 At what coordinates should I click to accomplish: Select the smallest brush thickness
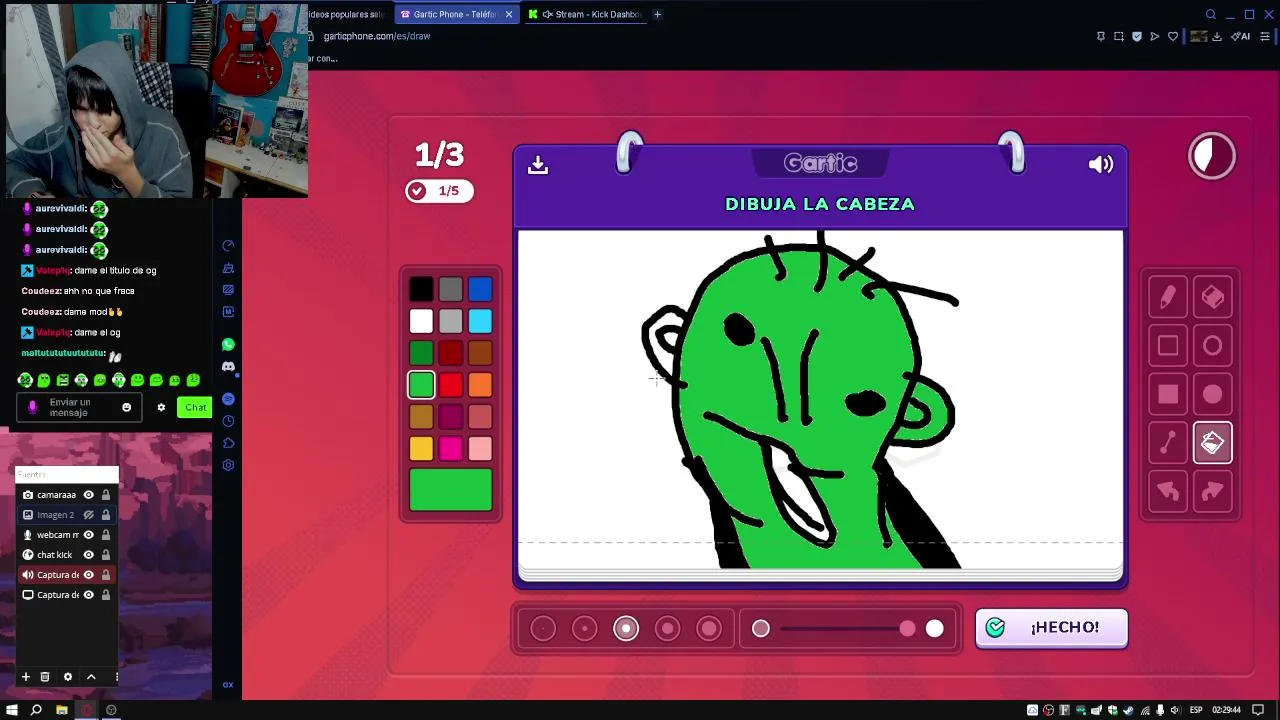click(x=543, y=628)
